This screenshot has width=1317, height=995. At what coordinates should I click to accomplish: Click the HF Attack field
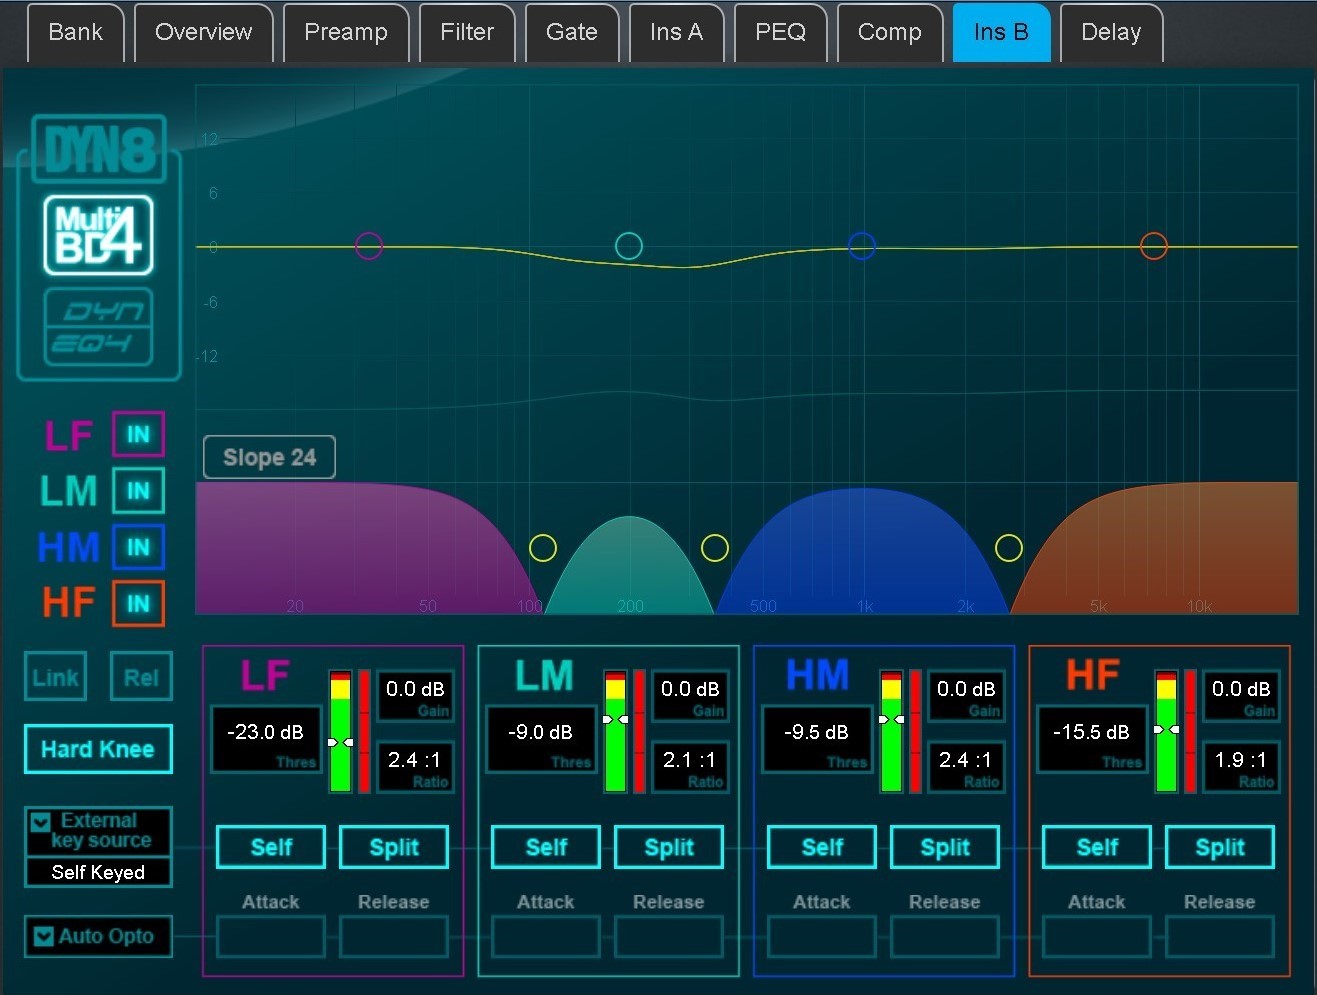1097,937
